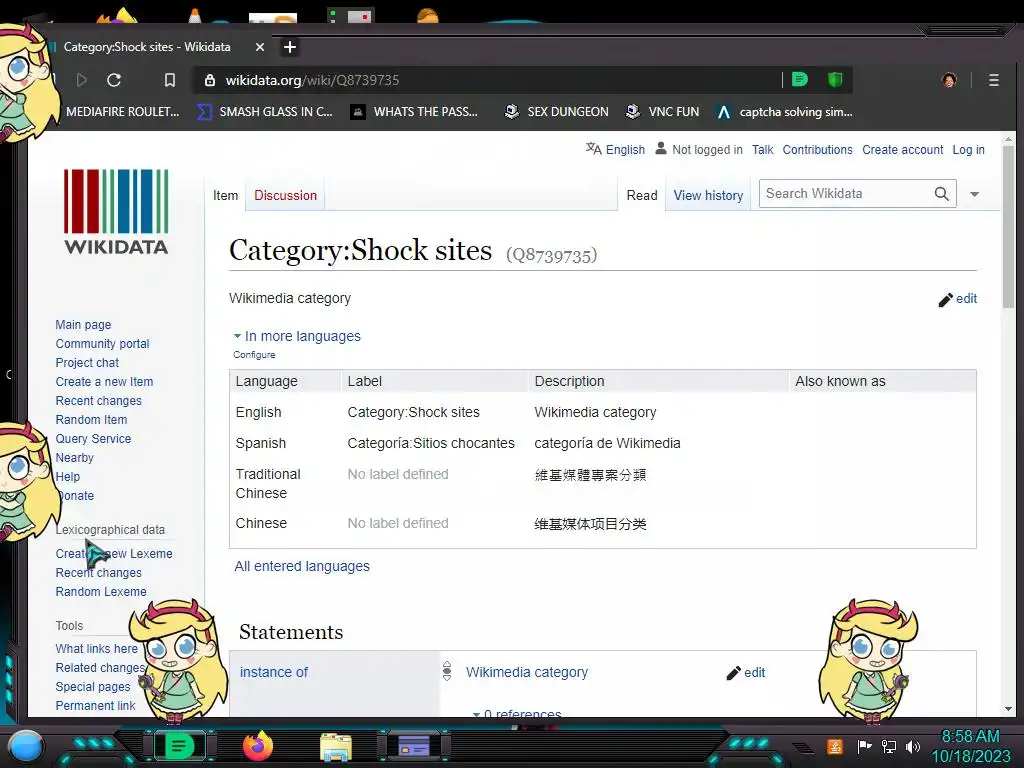Open VNC FUN bookmark
Image resolution: width=1024 pixels, height=768 pixels.
tap(662, 112)
